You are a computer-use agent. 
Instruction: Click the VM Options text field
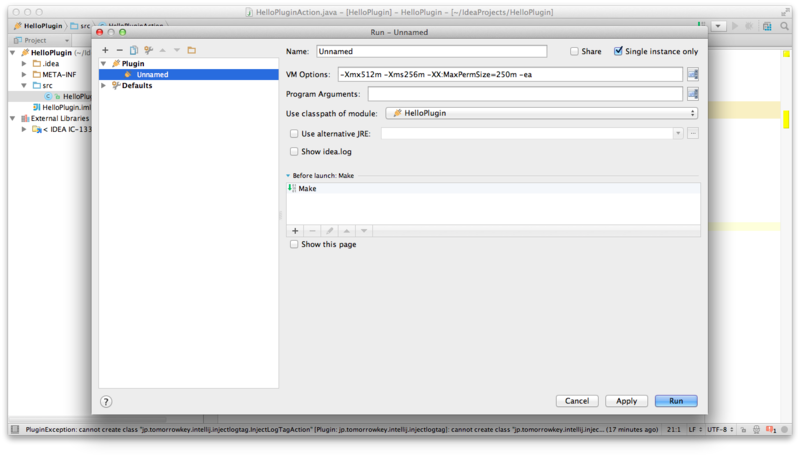pyautogui.click(x=510, y=74)
